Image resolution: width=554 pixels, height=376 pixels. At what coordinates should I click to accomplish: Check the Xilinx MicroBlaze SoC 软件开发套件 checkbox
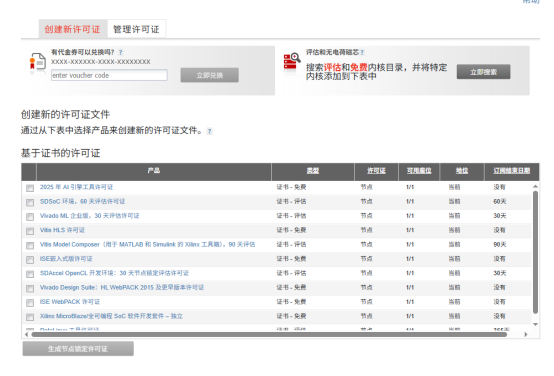[x=30, y=317]
